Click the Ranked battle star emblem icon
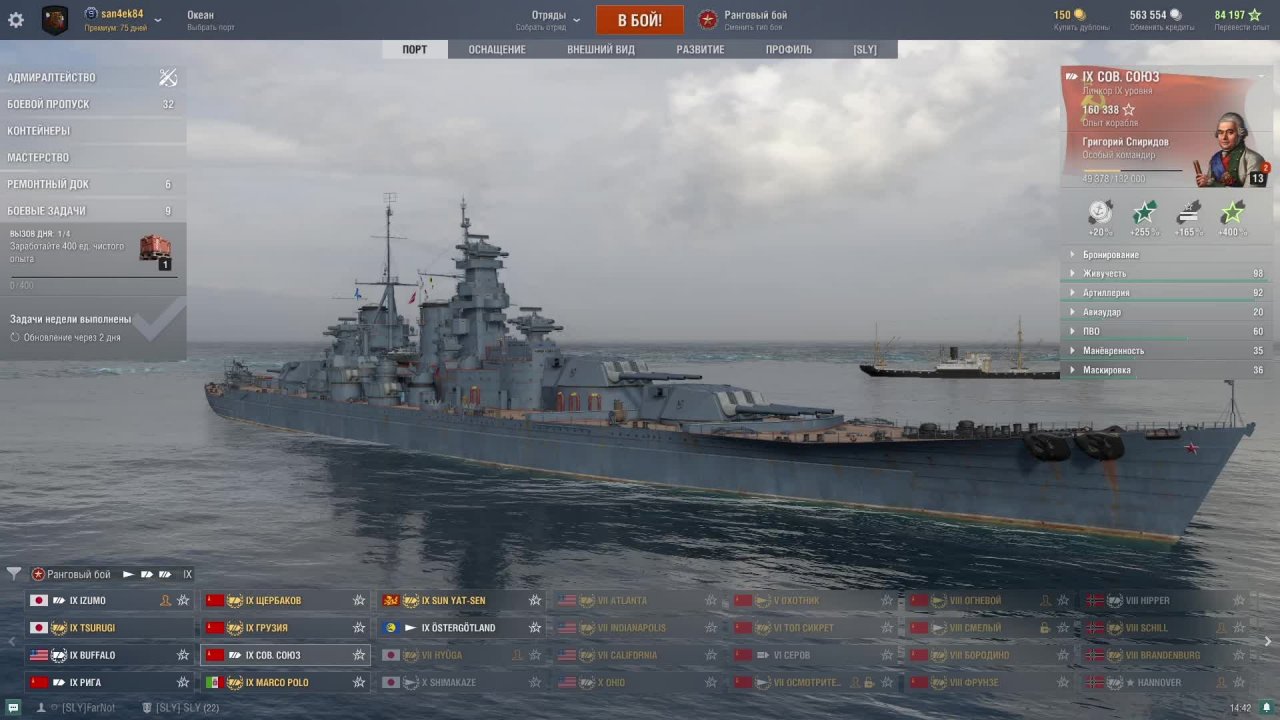Screen dimensions: 1280x720 tap(708, 19)
